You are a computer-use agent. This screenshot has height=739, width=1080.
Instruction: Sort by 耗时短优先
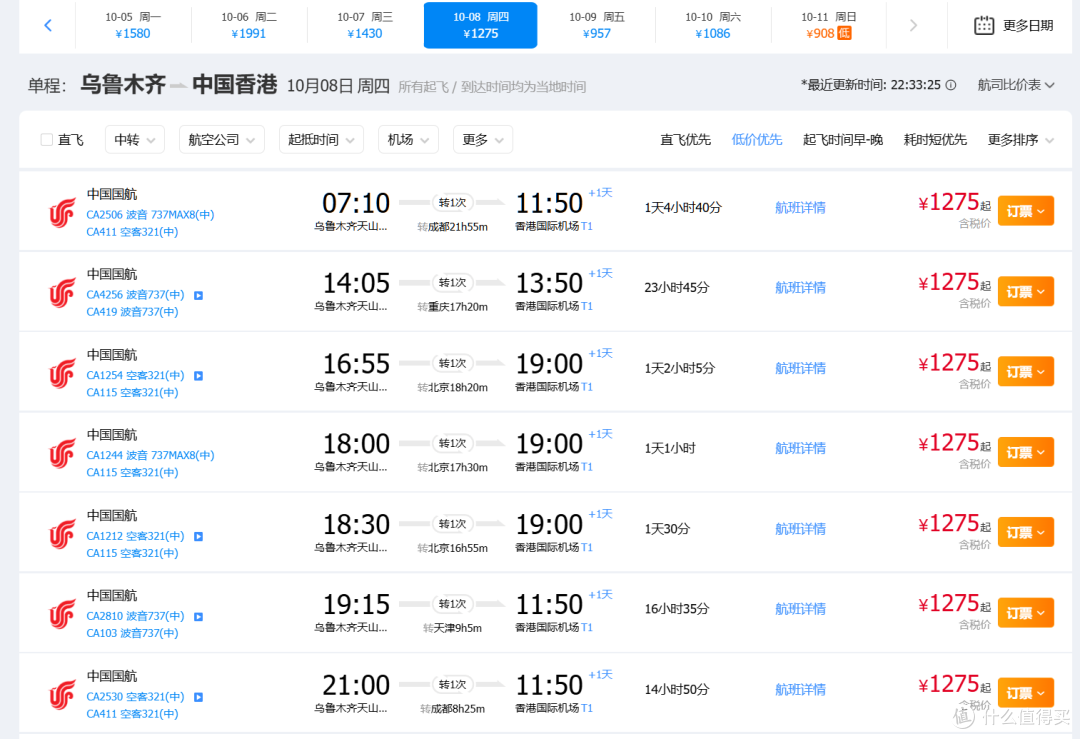pyautogui.click(x=935, y=140)
